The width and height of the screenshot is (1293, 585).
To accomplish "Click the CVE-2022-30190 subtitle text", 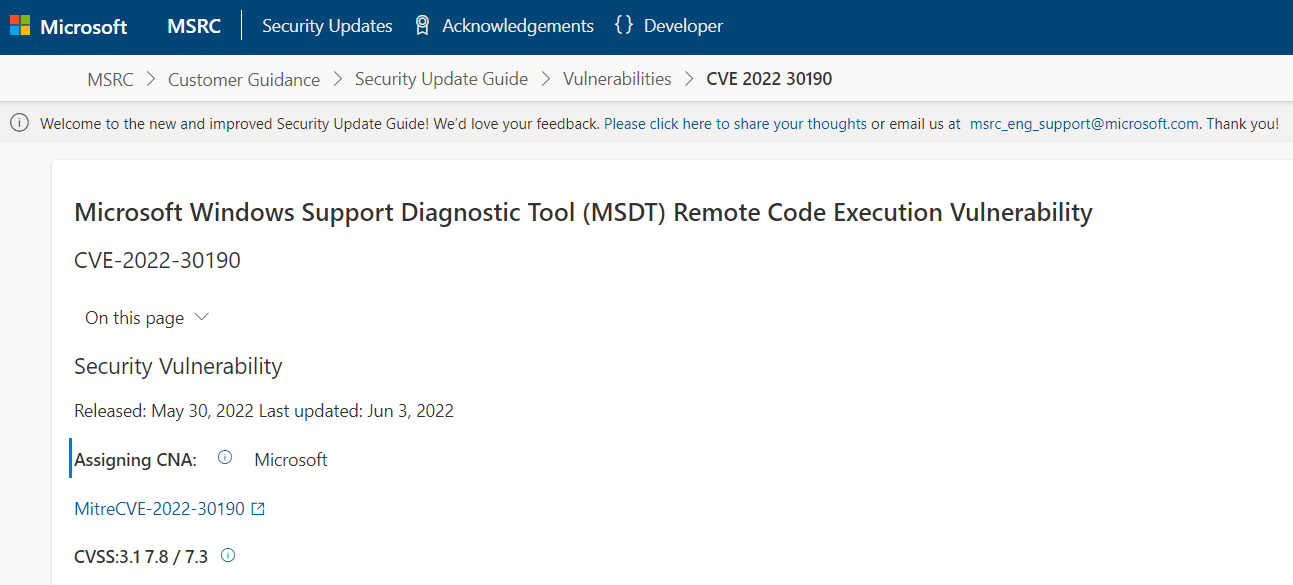I will click(157, 261).
